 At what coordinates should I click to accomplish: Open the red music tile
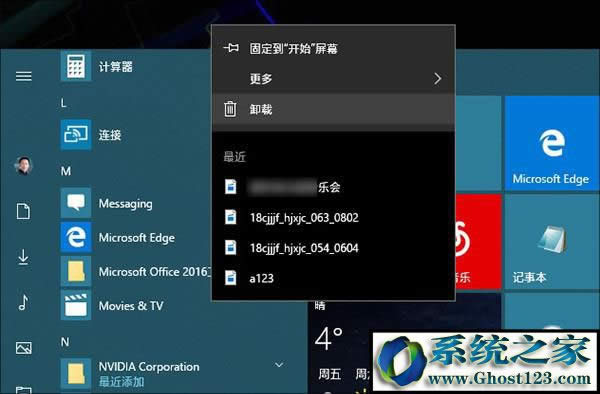[478, 242]
